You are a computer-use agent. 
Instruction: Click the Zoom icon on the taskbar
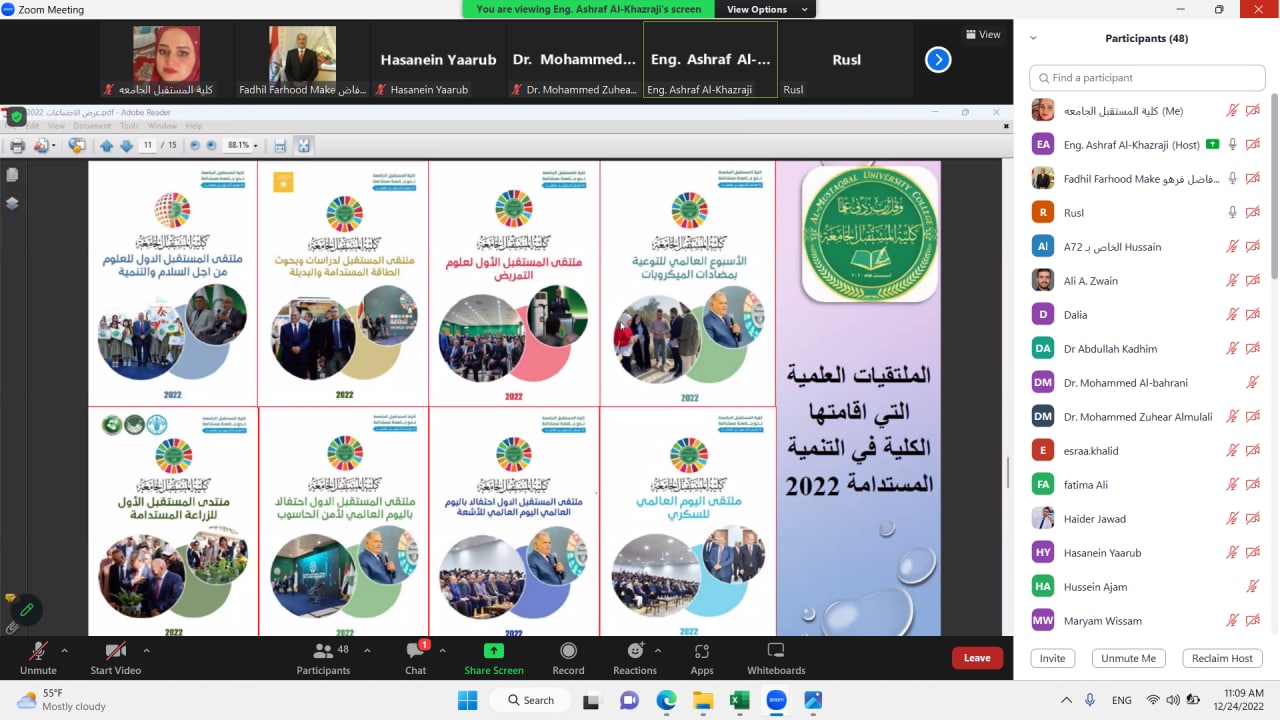point(775,700)
